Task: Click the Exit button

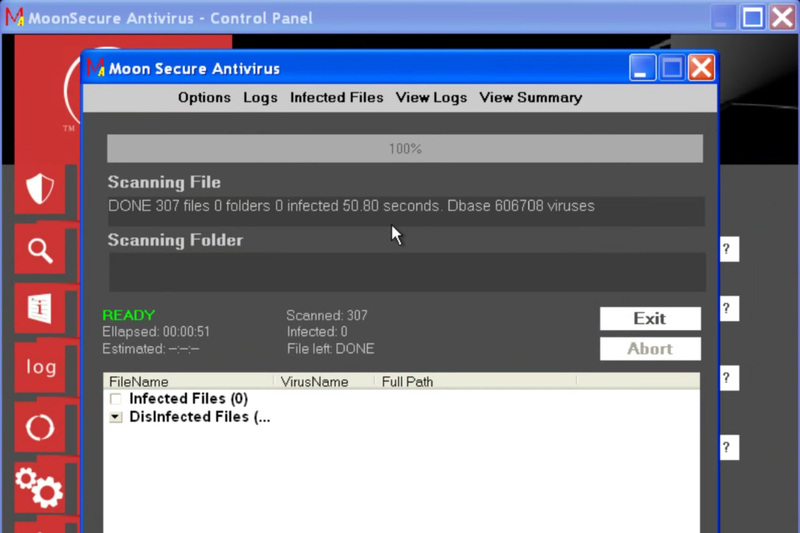Action: (650, 319)
